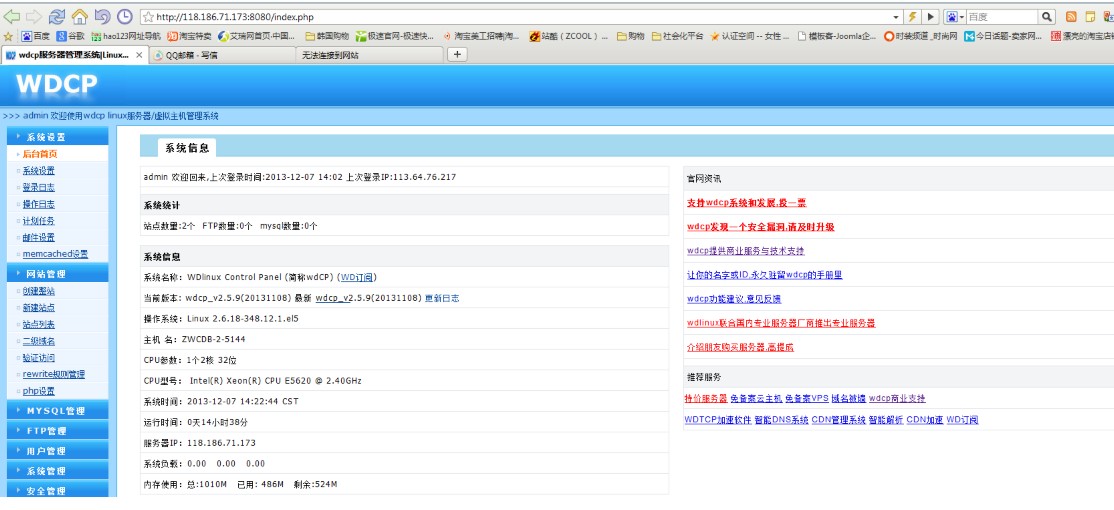This screenshot has height=510, width=1114.
Task: Click the search magnifier button
Action: (x=1047, y=17)
